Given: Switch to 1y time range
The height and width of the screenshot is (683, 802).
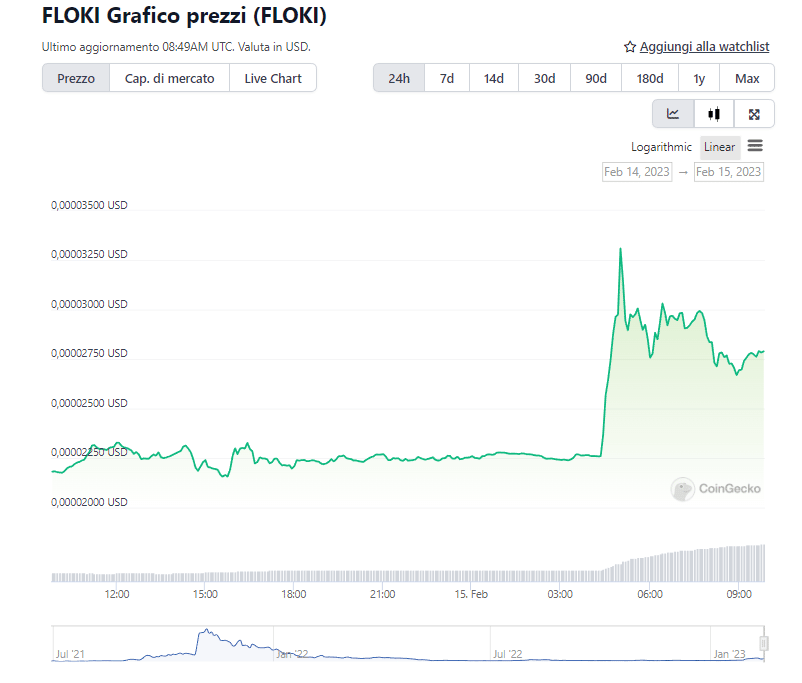Looking at the screenshot, I should 699,78.
